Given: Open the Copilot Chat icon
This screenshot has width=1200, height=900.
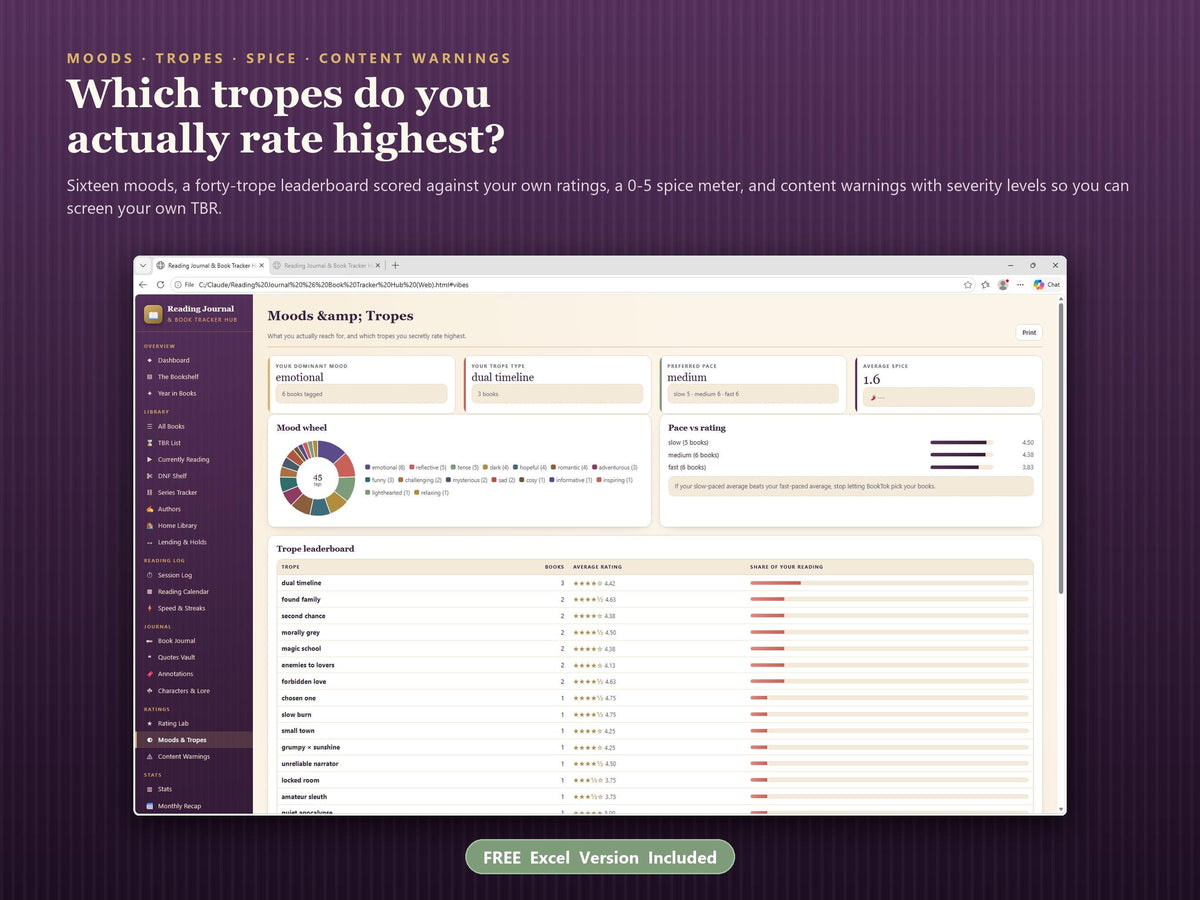Looking at the screenshot, I should tap(1046, 285).
